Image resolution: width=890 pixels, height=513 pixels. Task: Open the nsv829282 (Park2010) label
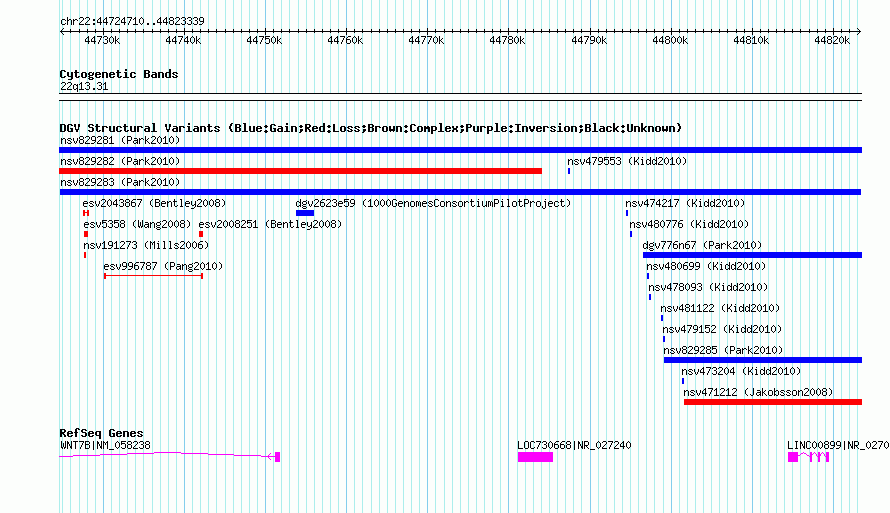(x=120, y=161)
